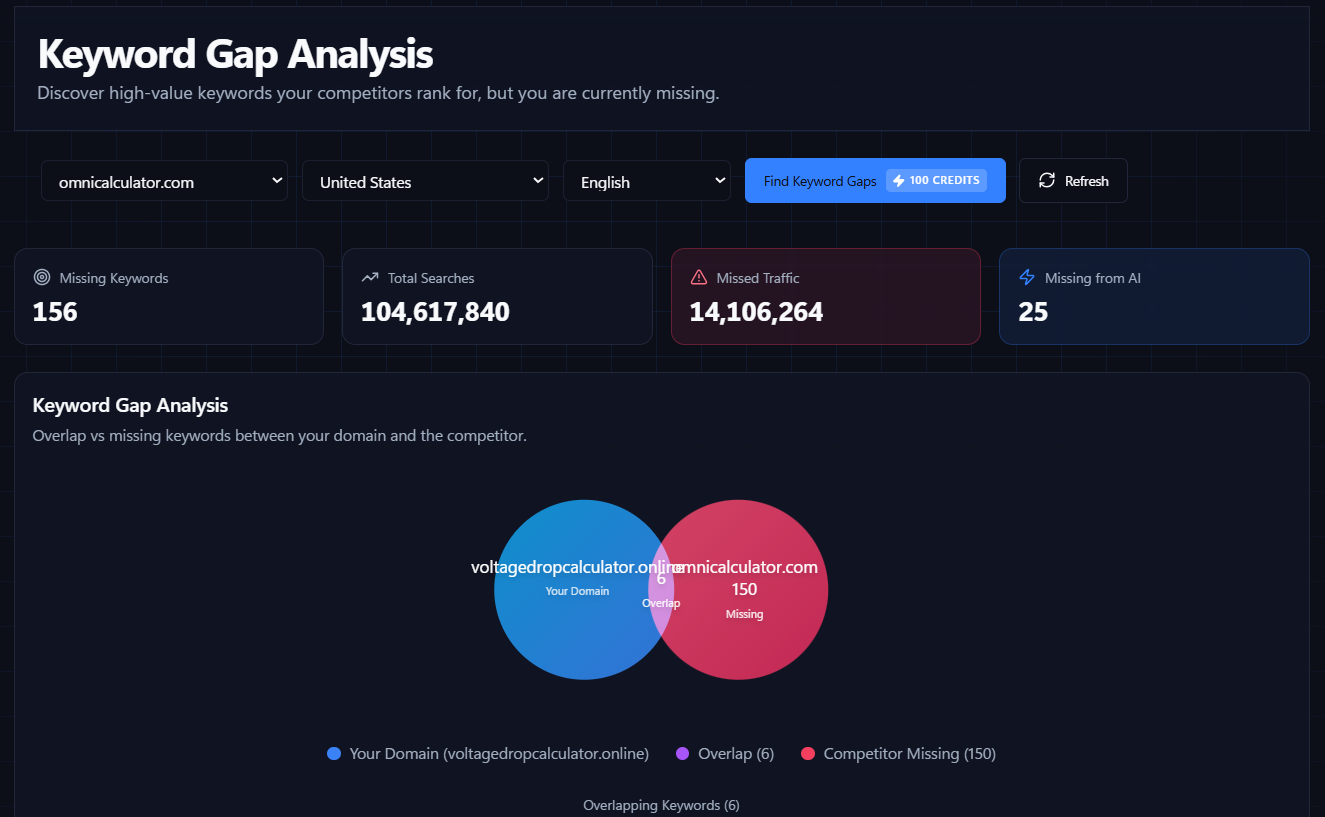1325x817 pixels.
Task: Click the 150 count in the red circle
Action: 744,590
